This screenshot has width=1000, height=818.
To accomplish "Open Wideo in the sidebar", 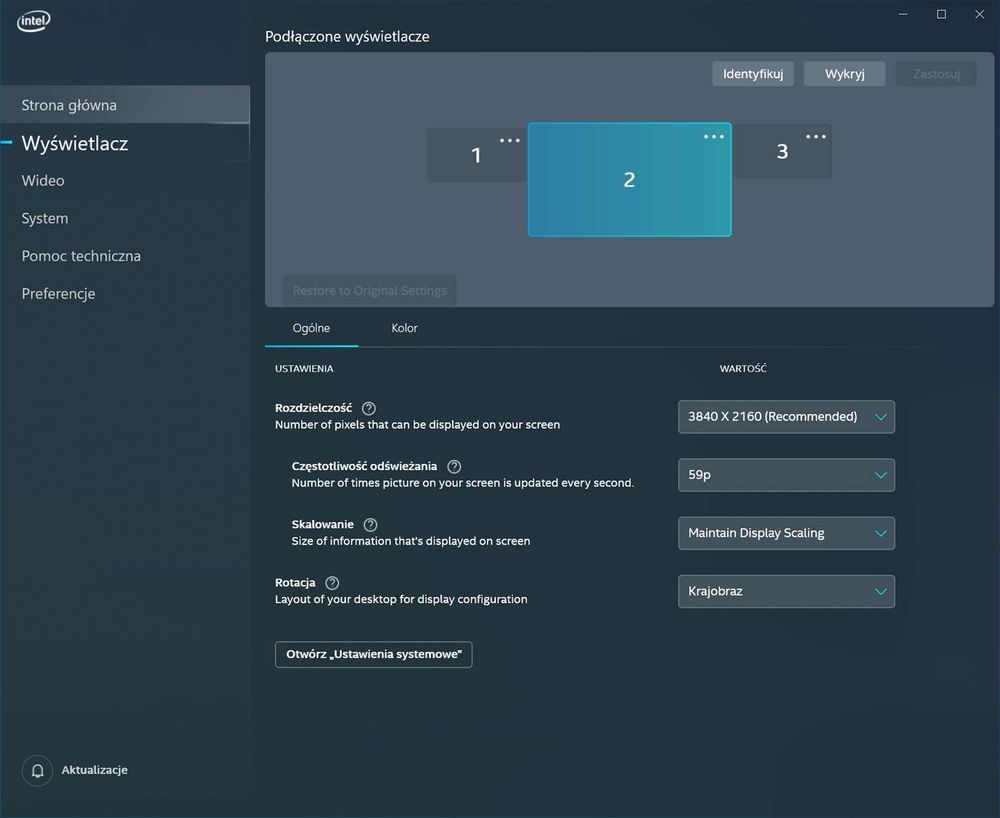I will pos(43,180).
